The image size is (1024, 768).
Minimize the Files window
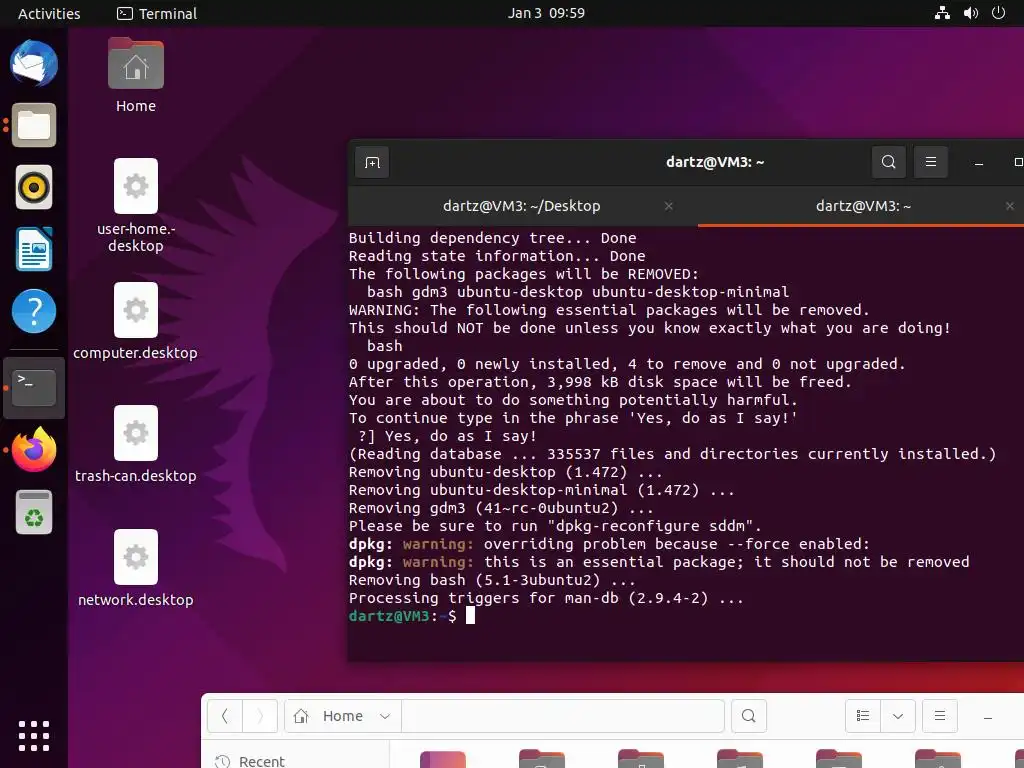[988, 717]
